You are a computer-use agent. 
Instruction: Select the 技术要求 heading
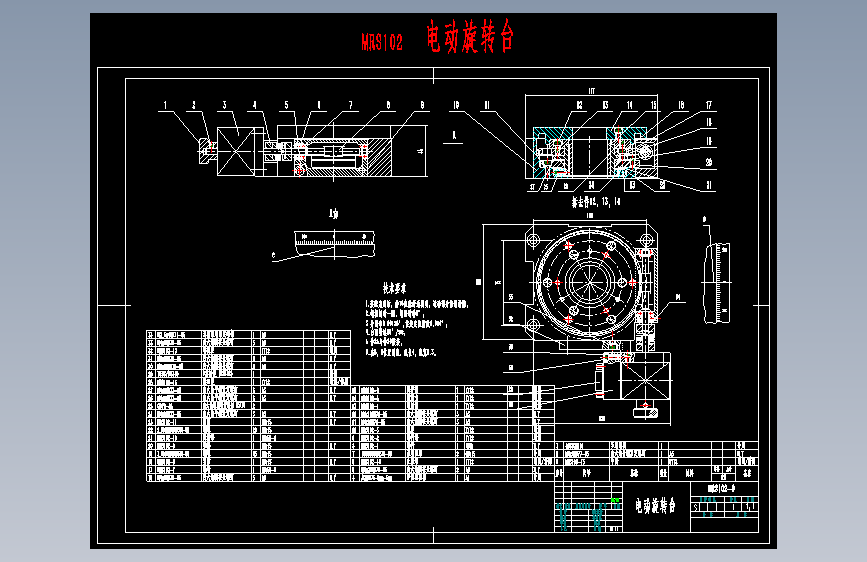(x=394, y=288)
